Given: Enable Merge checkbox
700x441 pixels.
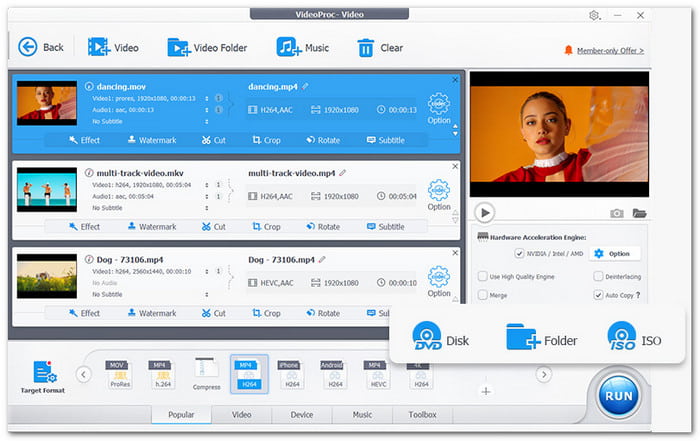Looking at the screenshot, I should click(x=483, y=295).
